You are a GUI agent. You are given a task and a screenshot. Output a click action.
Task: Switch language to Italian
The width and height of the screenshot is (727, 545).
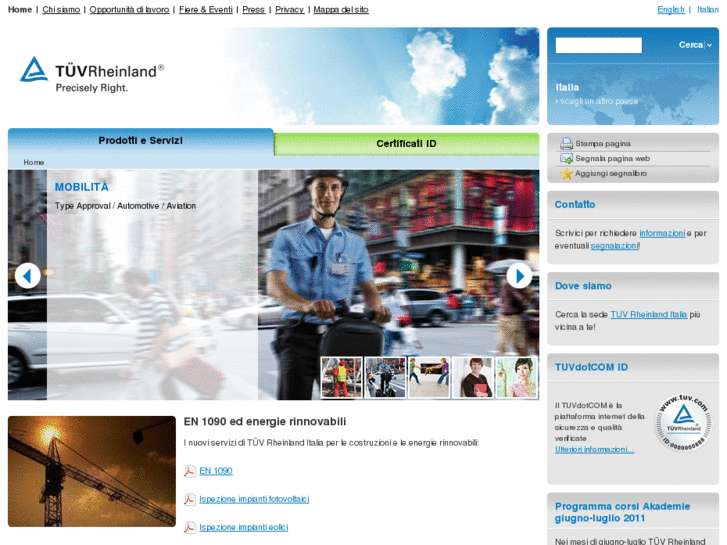click(708, 9)
